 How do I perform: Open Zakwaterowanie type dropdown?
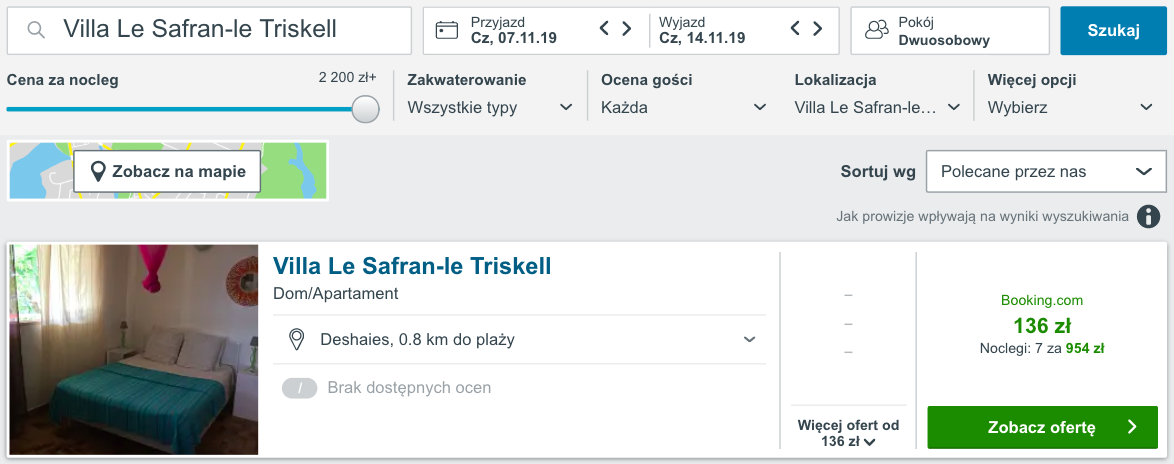coord(490,108)
